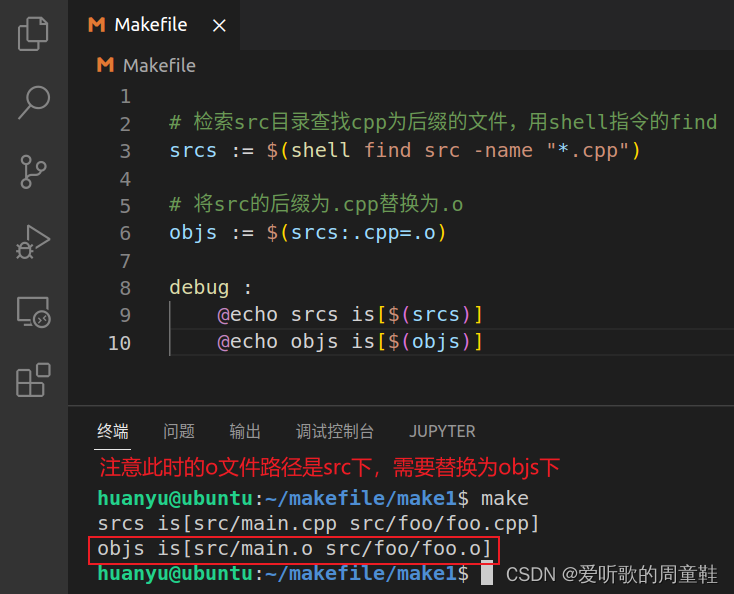Image resolution: width=734 pixels, height=594 pixels.
Task: Switch to the 问题 panel tab
Action: pyautogui.click(x=179, y=431)
